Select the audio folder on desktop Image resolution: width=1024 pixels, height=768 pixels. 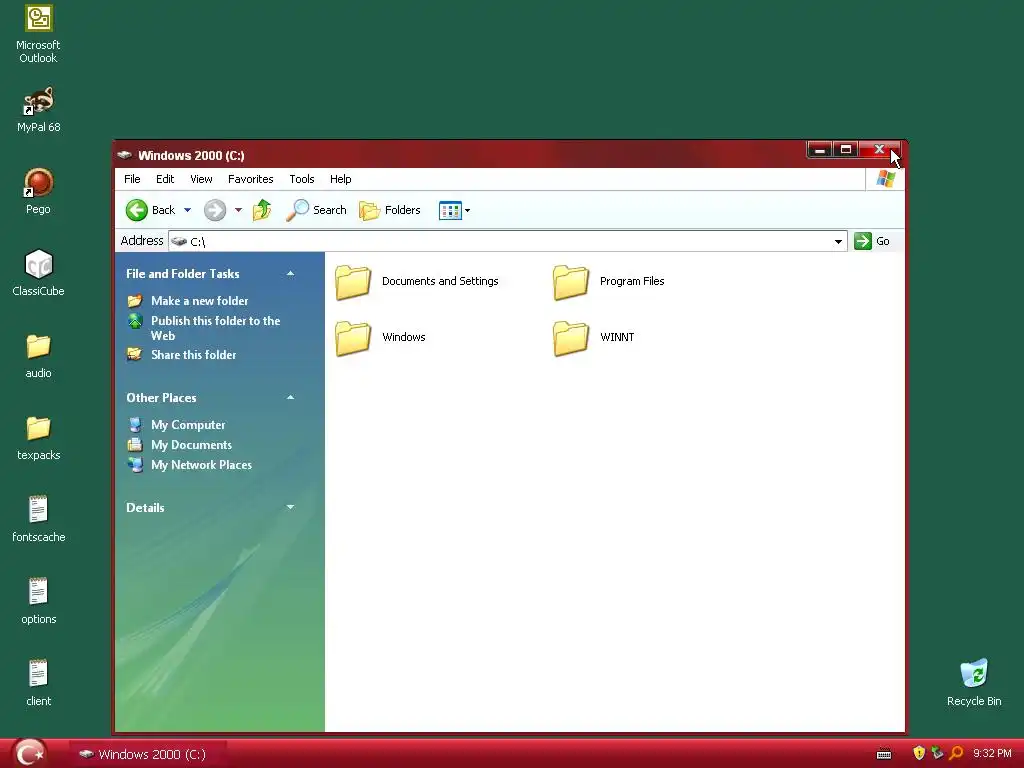[38, 355]
